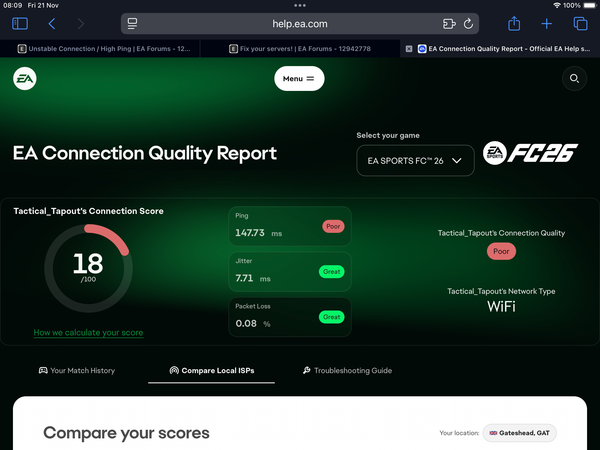Switch to the Your Match History tab
This screenshot has height=450, width=600.
(77, 370)
